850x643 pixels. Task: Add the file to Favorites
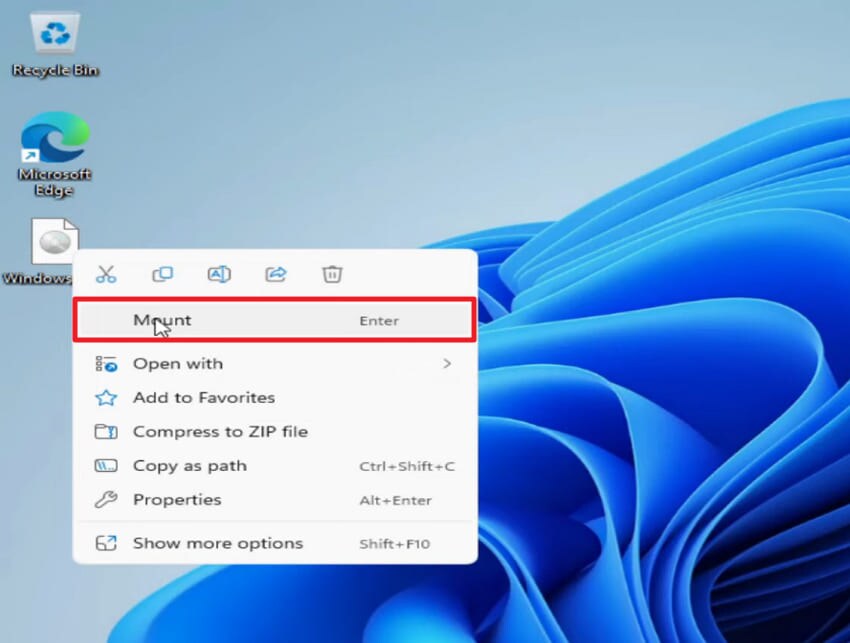click(x=203, y=397)
